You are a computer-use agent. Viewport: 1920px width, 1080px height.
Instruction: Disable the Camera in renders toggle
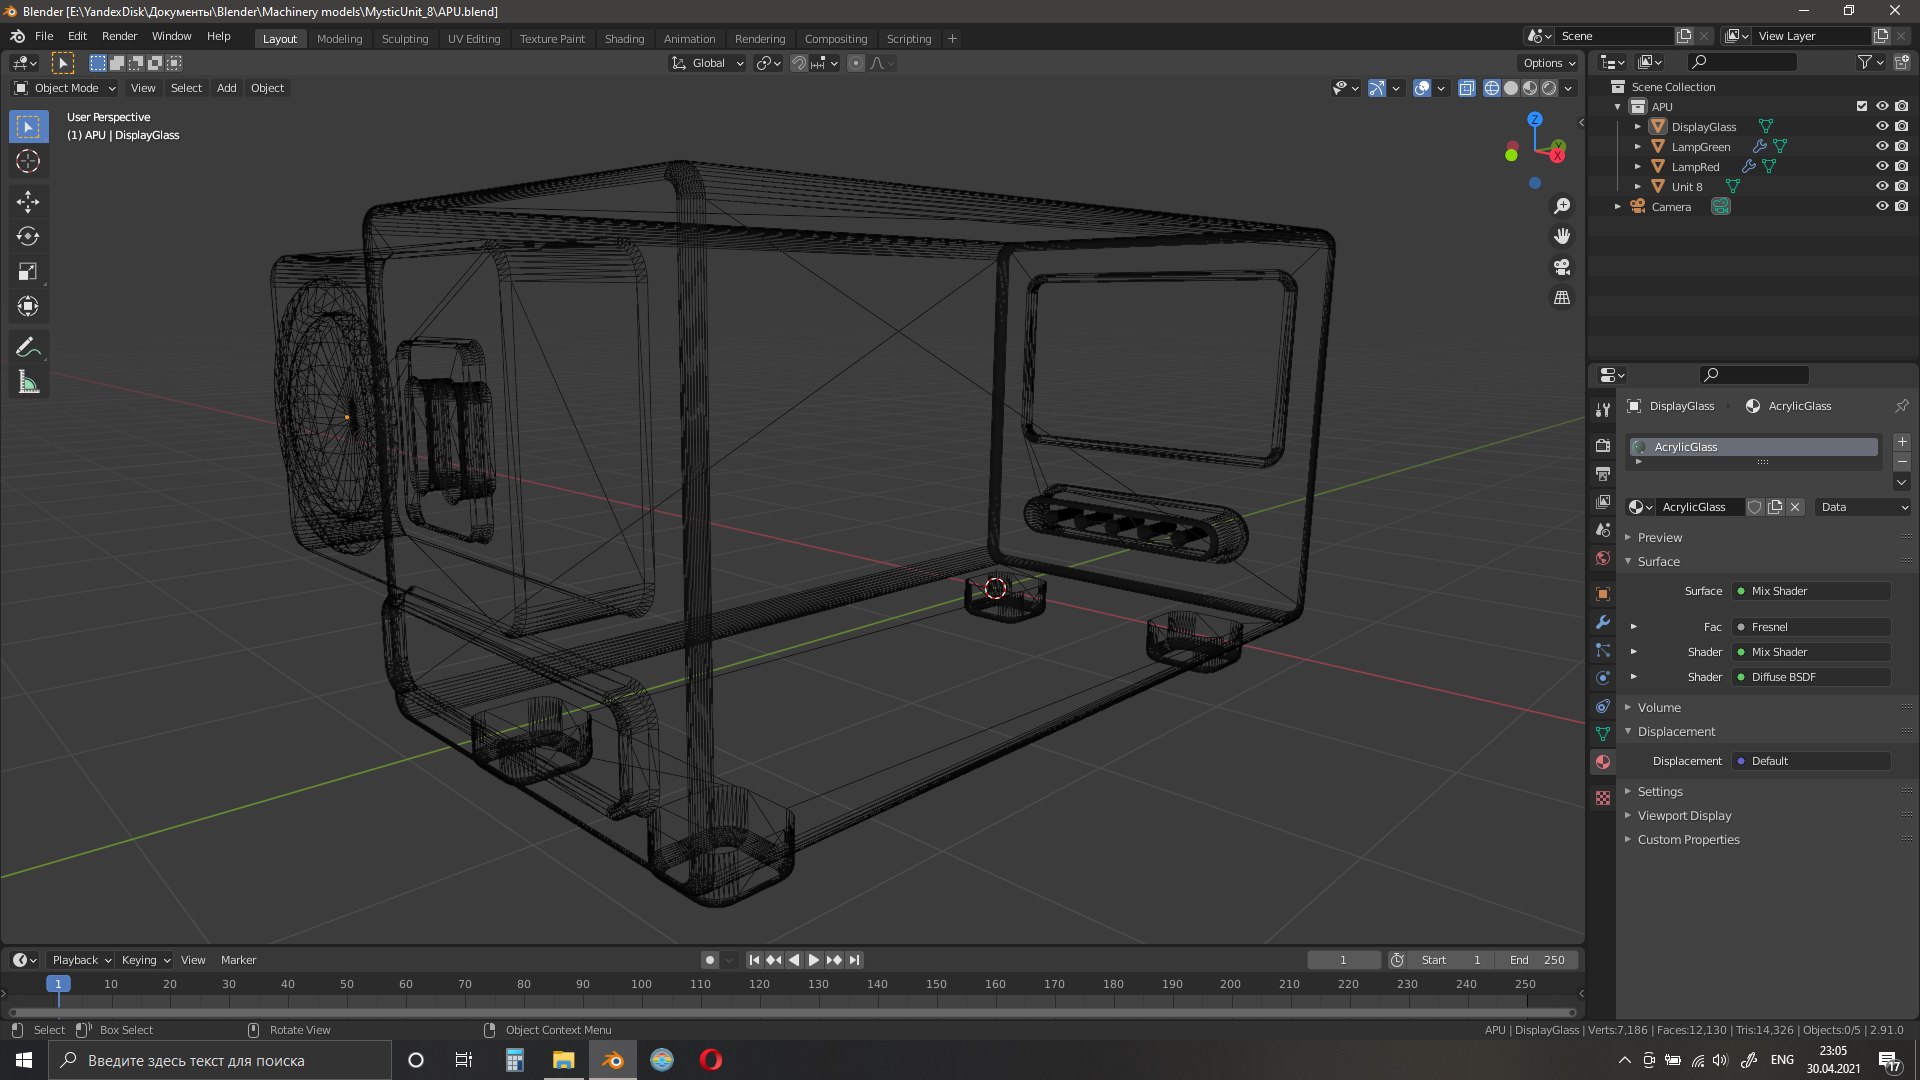pyautogui.click(x=1901, y=206)
